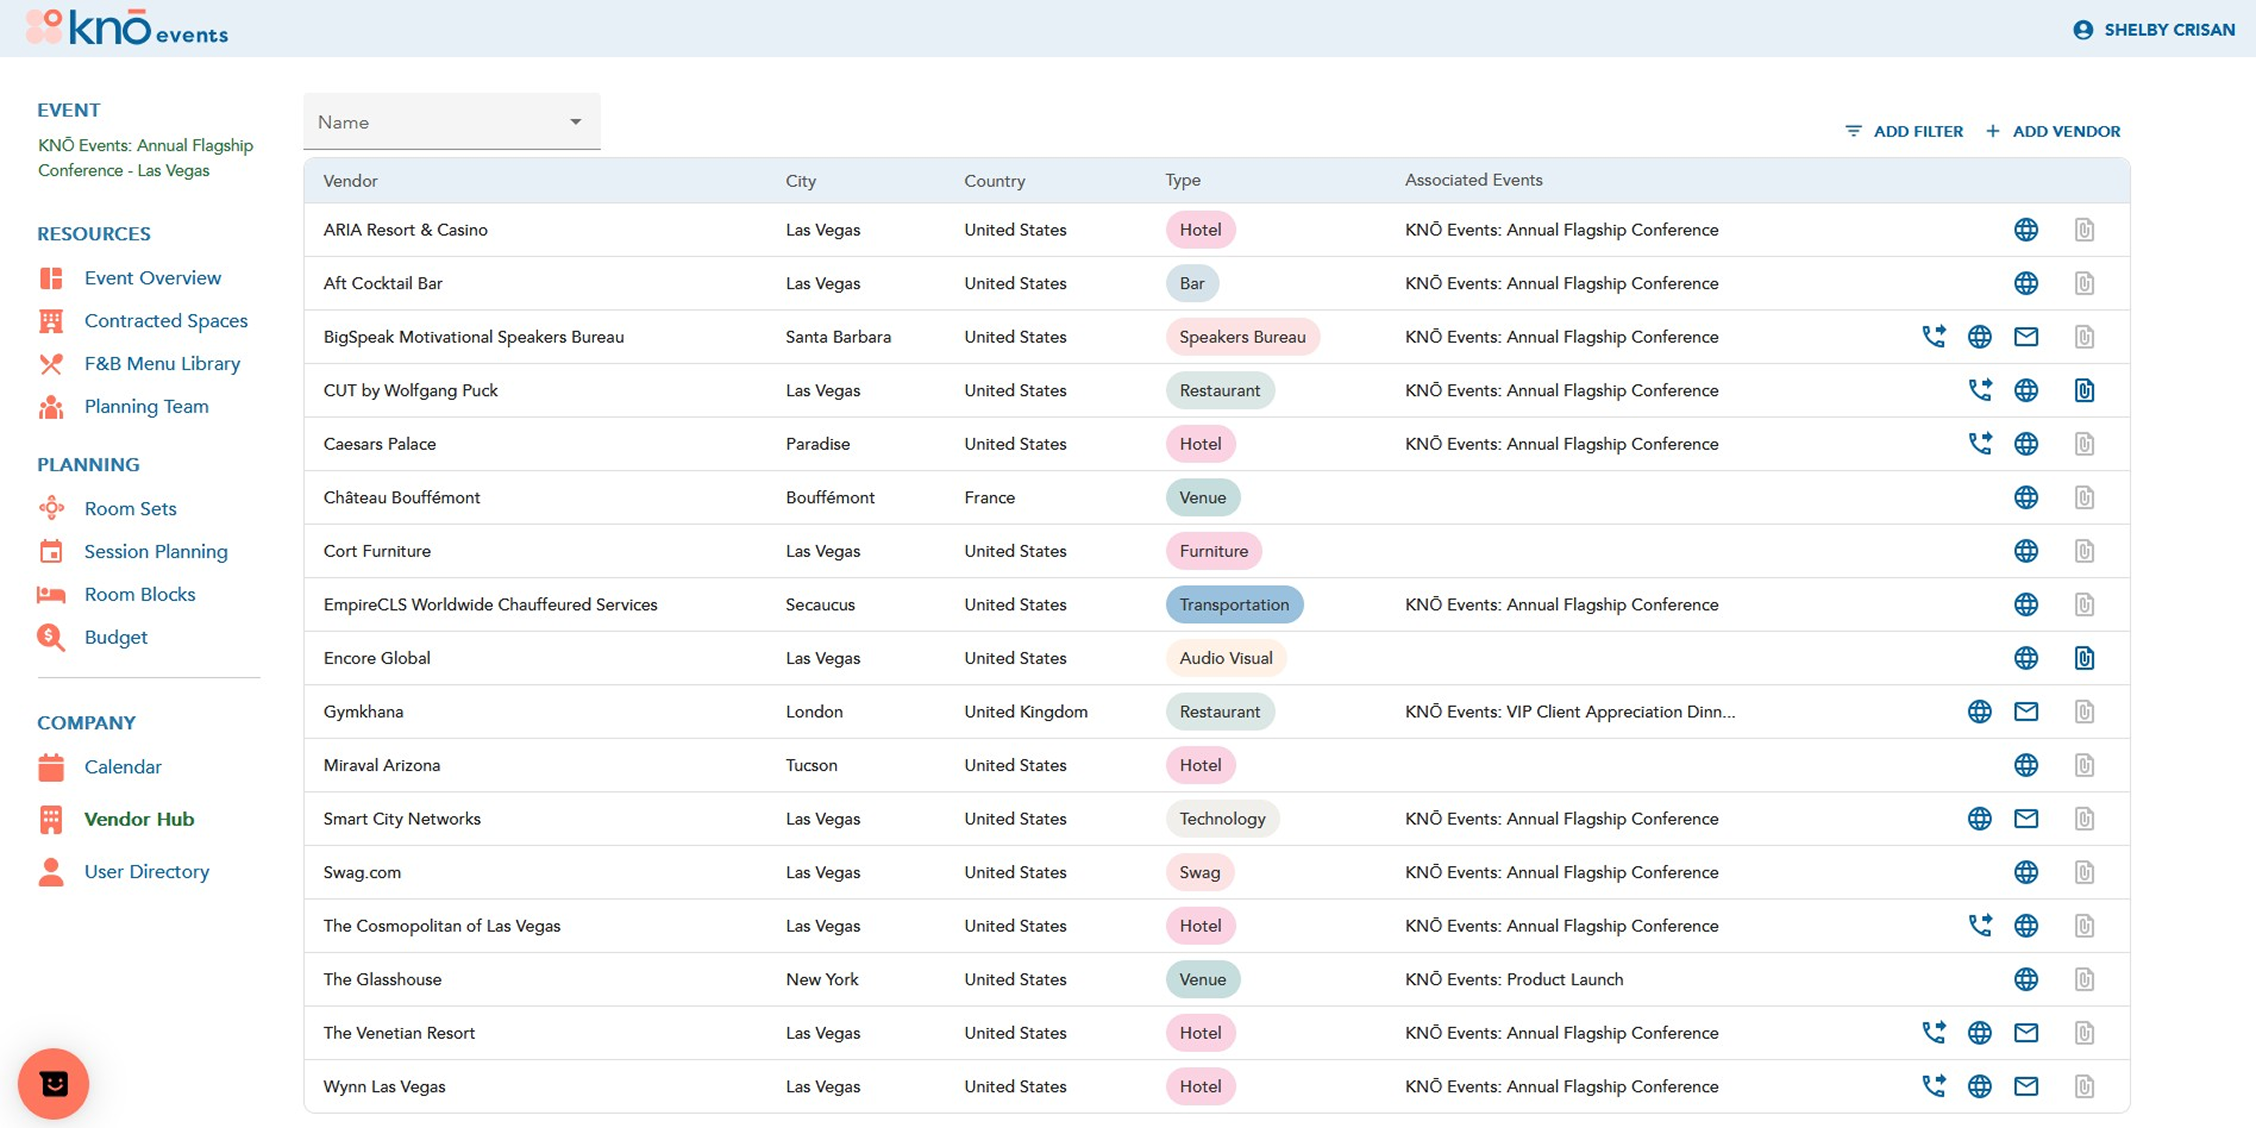Open Event Overview in the sidebar
Image resolution: width=2256 pixels, height=1128 pixels.
coord(152,278)
